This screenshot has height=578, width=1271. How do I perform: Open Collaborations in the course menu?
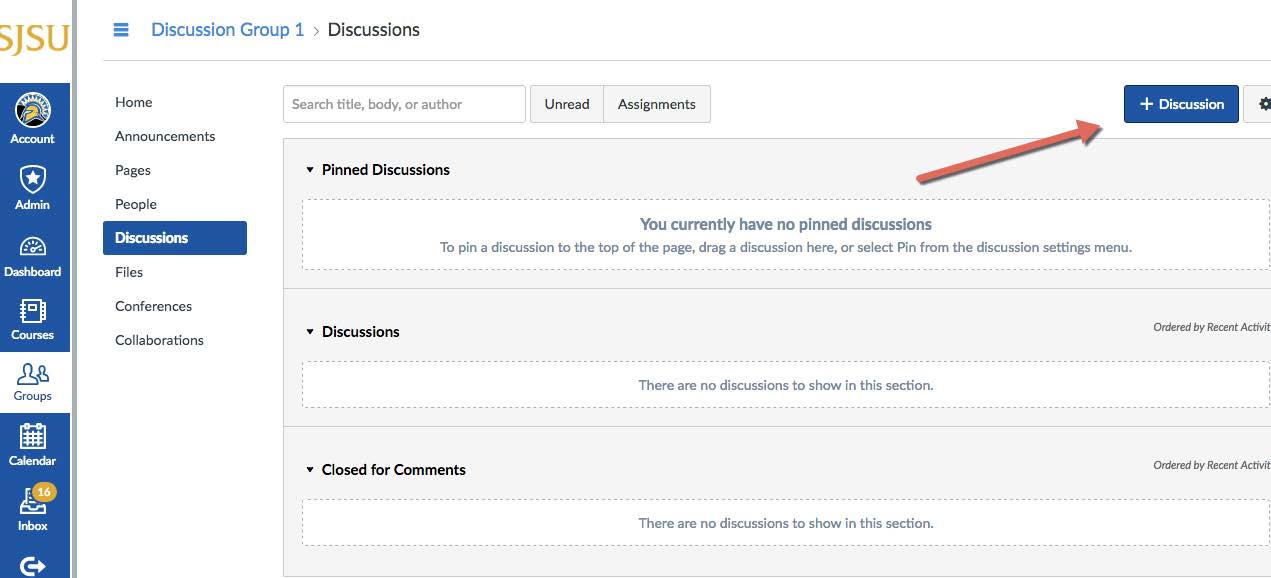tap(159, 340)
